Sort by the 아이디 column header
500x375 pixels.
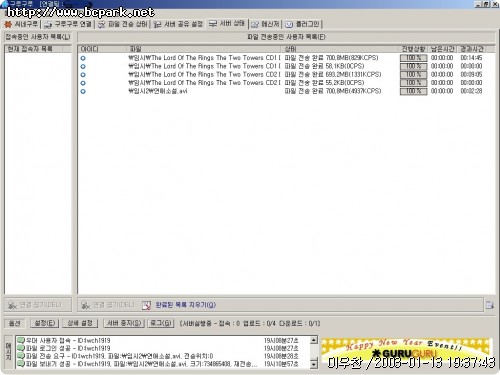(x=102, y=49)
